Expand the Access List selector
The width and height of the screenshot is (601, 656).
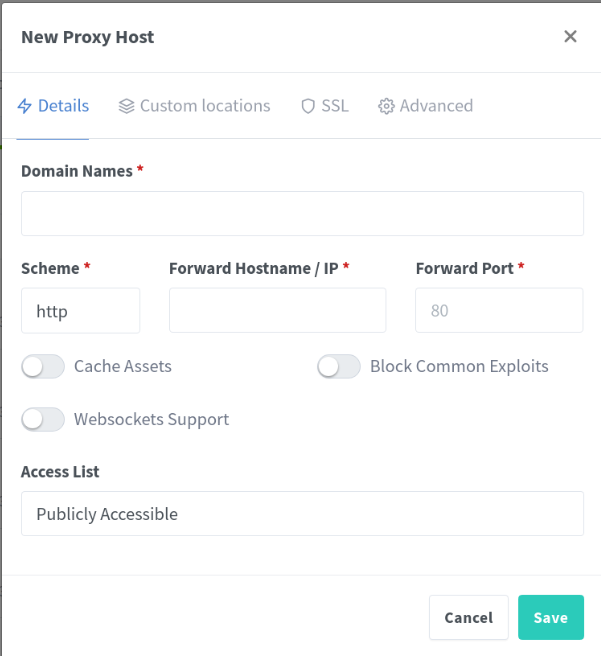pyautogui.click(x=302, y=514)
